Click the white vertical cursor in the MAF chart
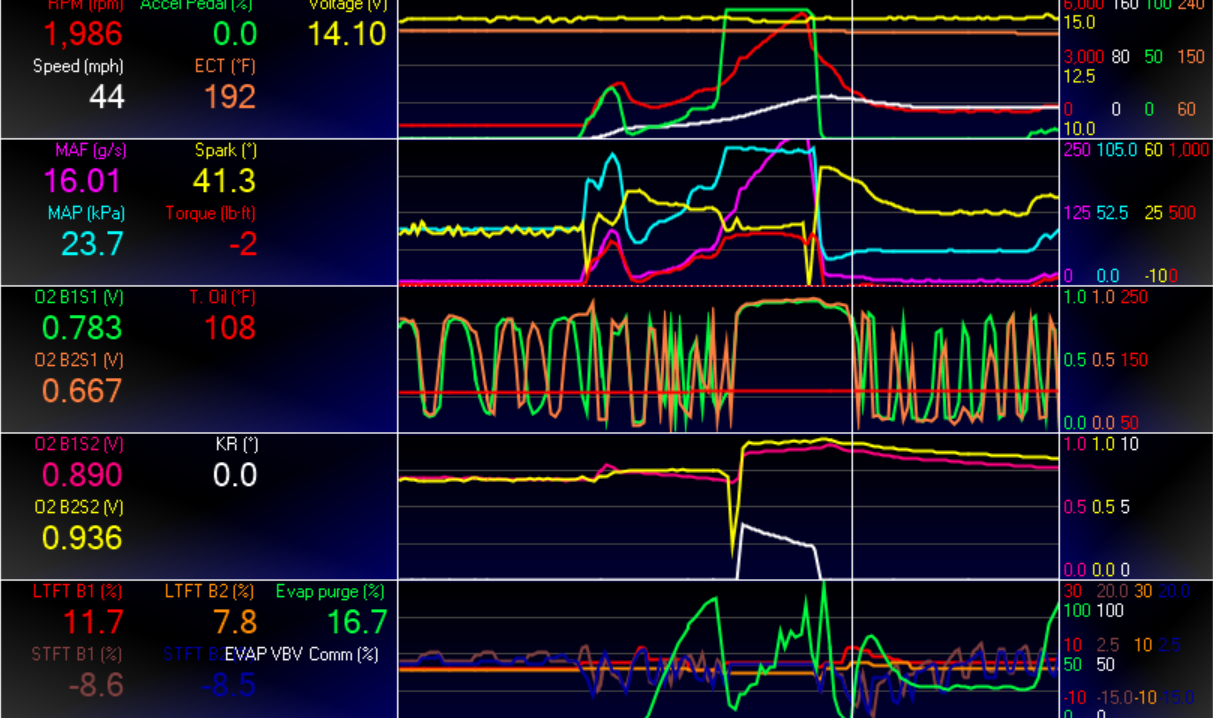Screen dimensions: 1213x718 852,212
